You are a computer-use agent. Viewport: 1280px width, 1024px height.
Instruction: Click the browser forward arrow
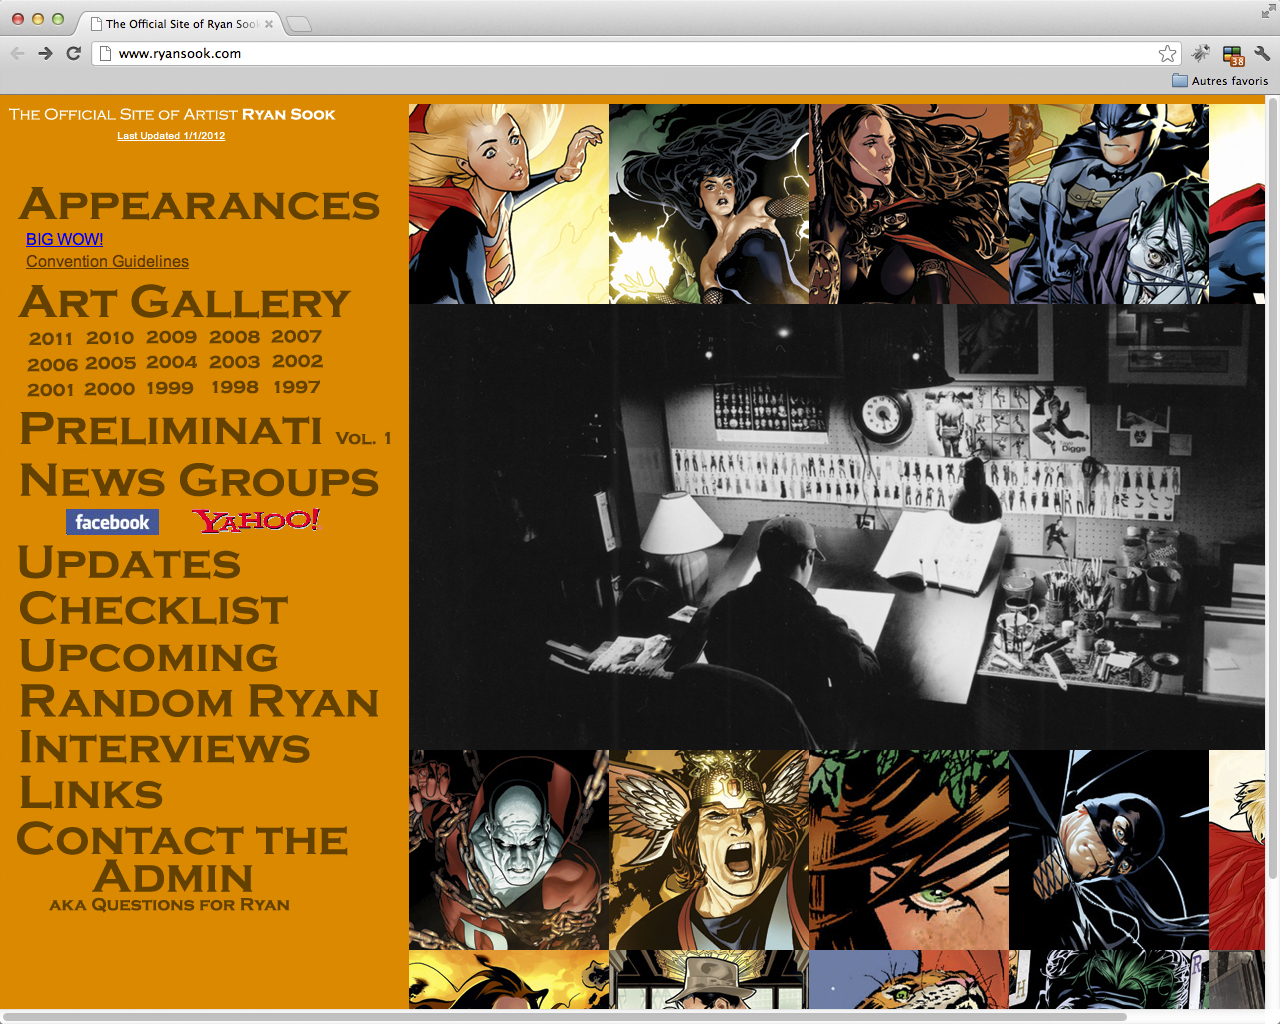pos(45,53)
